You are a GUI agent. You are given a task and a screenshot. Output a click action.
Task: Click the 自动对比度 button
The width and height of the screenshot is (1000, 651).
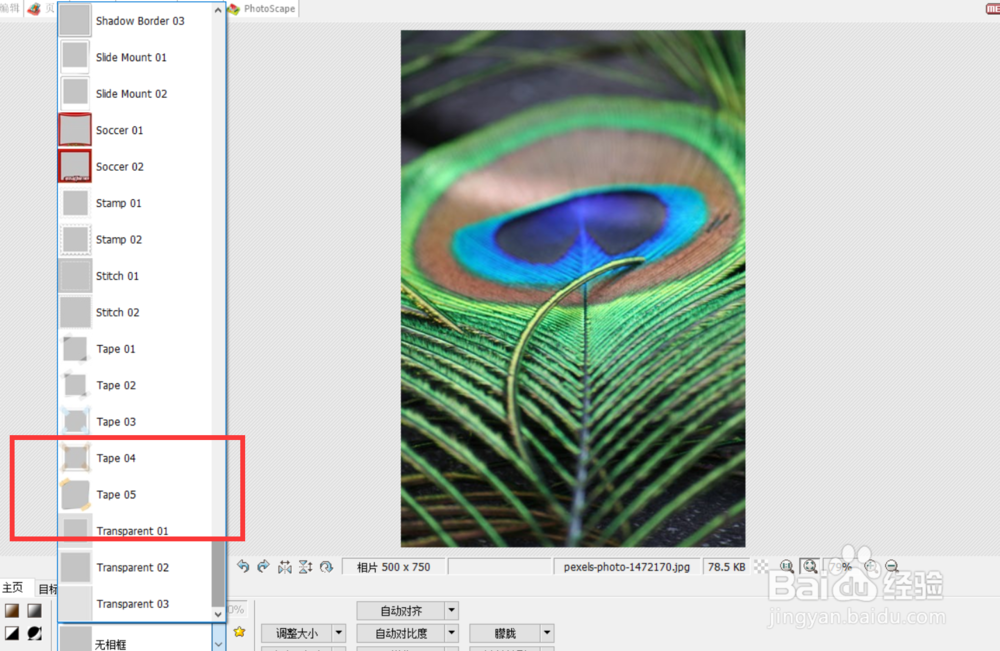pyautogui.click(x=401, y=633)
